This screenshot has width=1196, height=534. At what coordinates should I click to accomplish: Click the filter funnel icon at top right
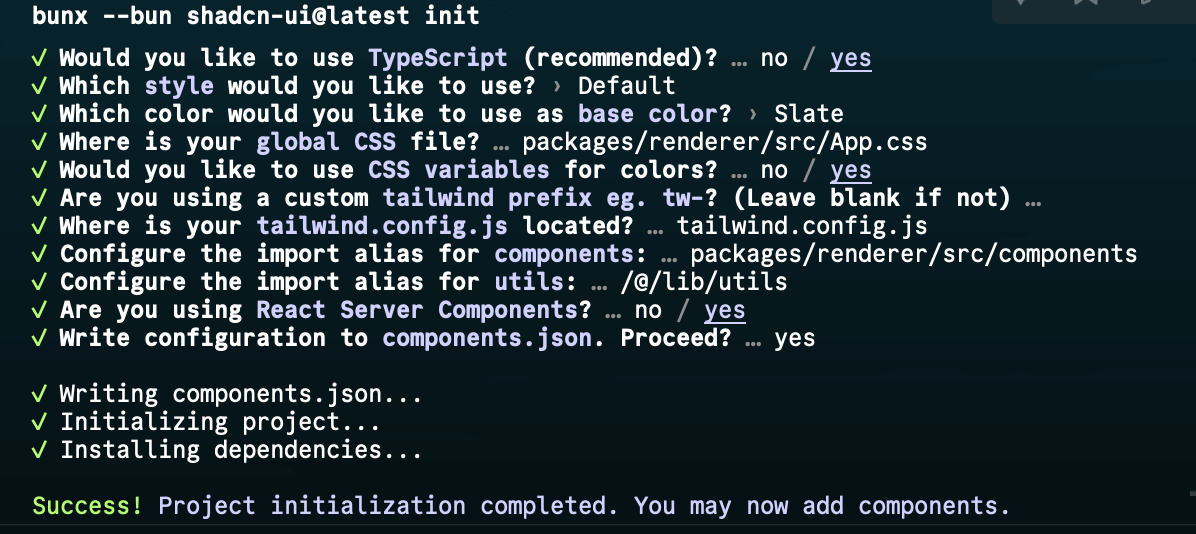pyautogui.click(x=1021, y=2)
